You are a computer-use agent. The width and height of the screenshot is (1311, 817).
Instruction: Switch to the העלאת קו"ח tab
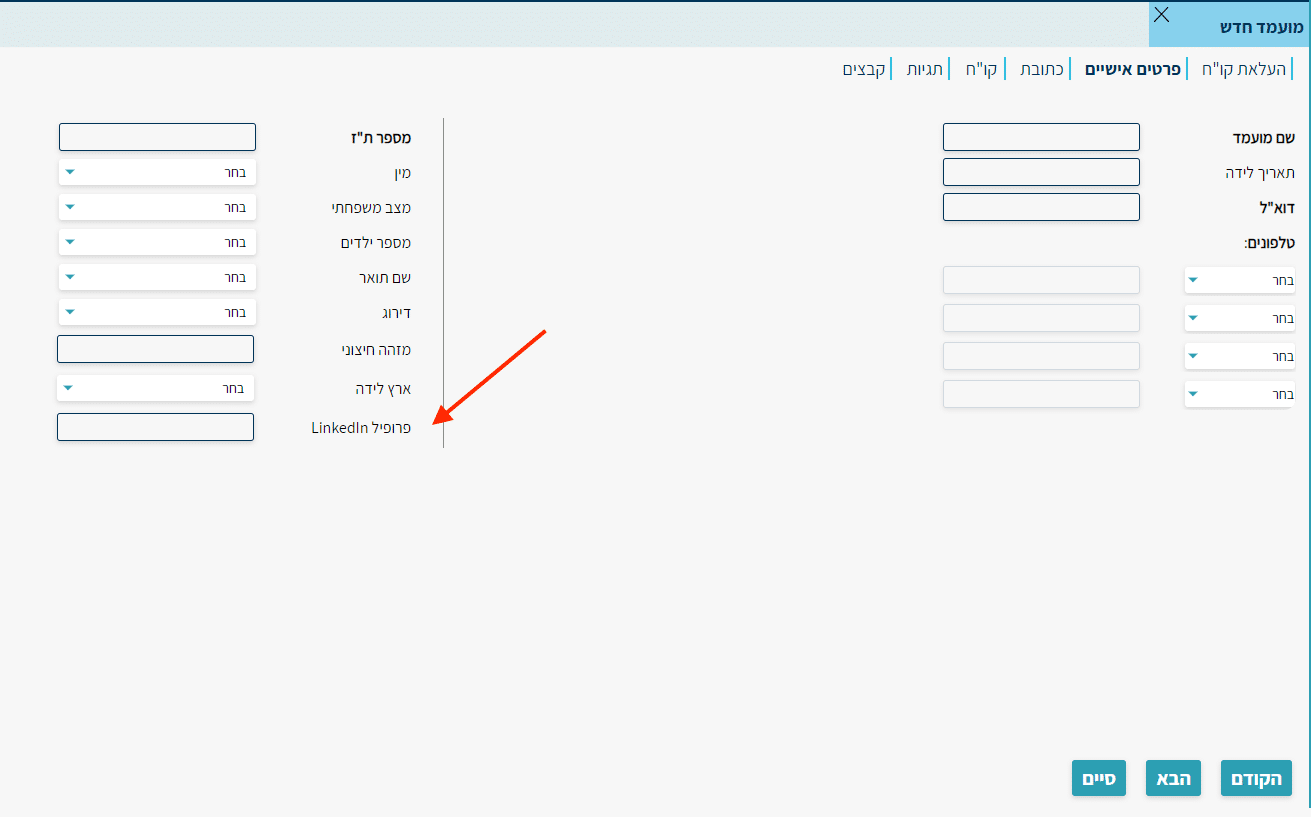click(x=1246, y=69)
